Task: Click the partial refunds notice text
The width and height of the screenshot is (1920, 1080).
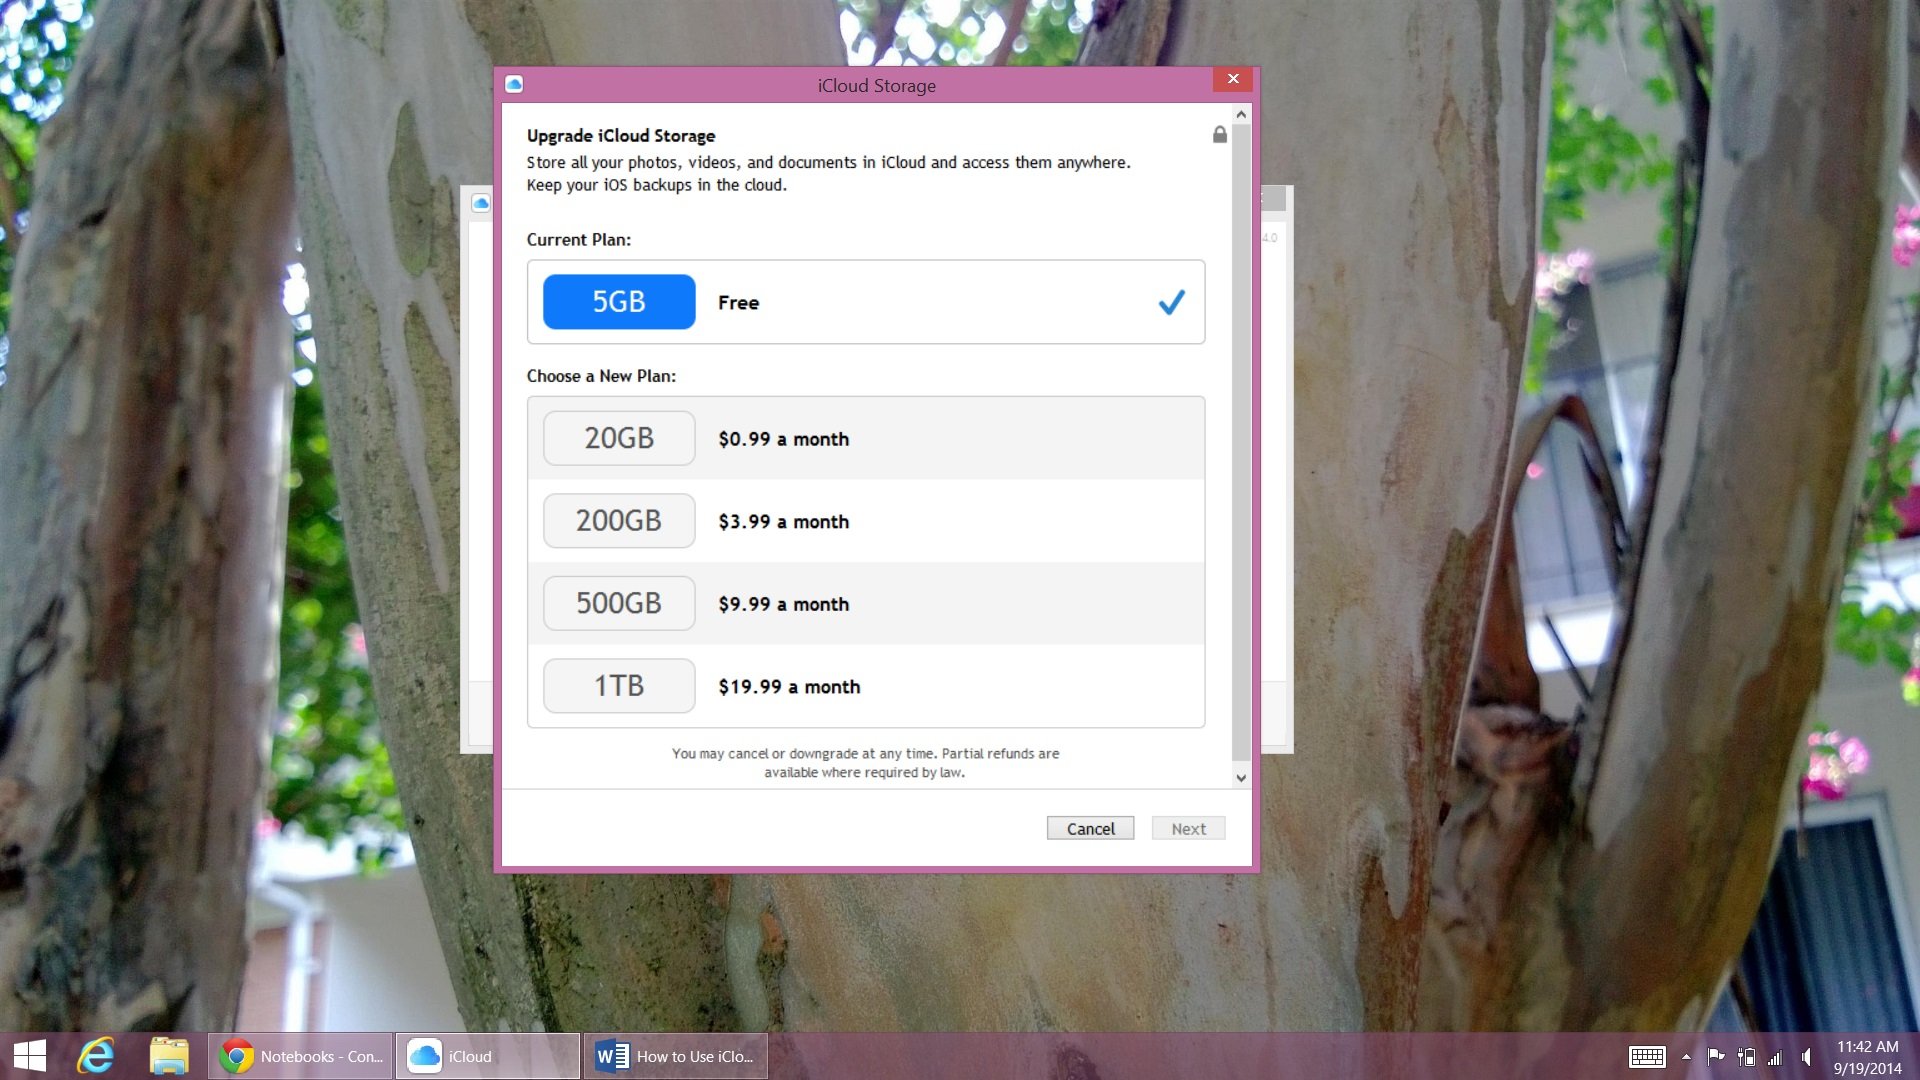Action: [x=865, y=763]
